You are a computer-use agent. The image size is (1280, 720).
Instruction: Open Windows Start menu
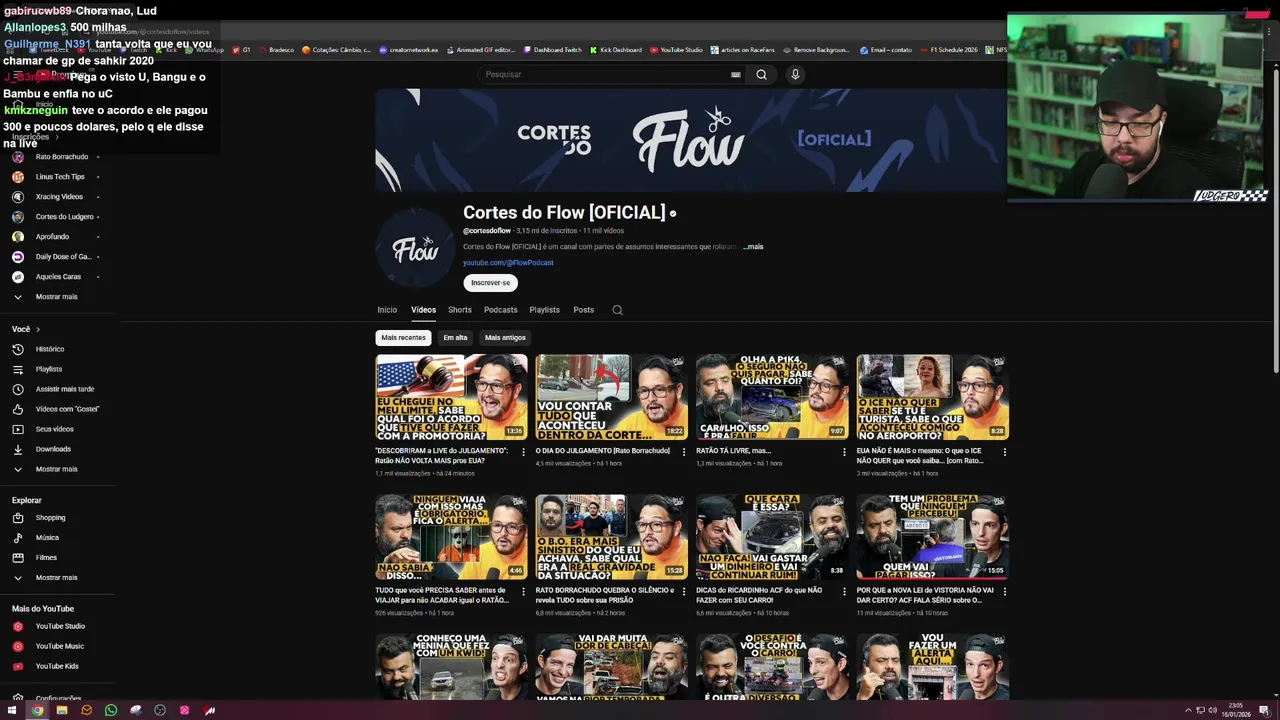(12, 710)
